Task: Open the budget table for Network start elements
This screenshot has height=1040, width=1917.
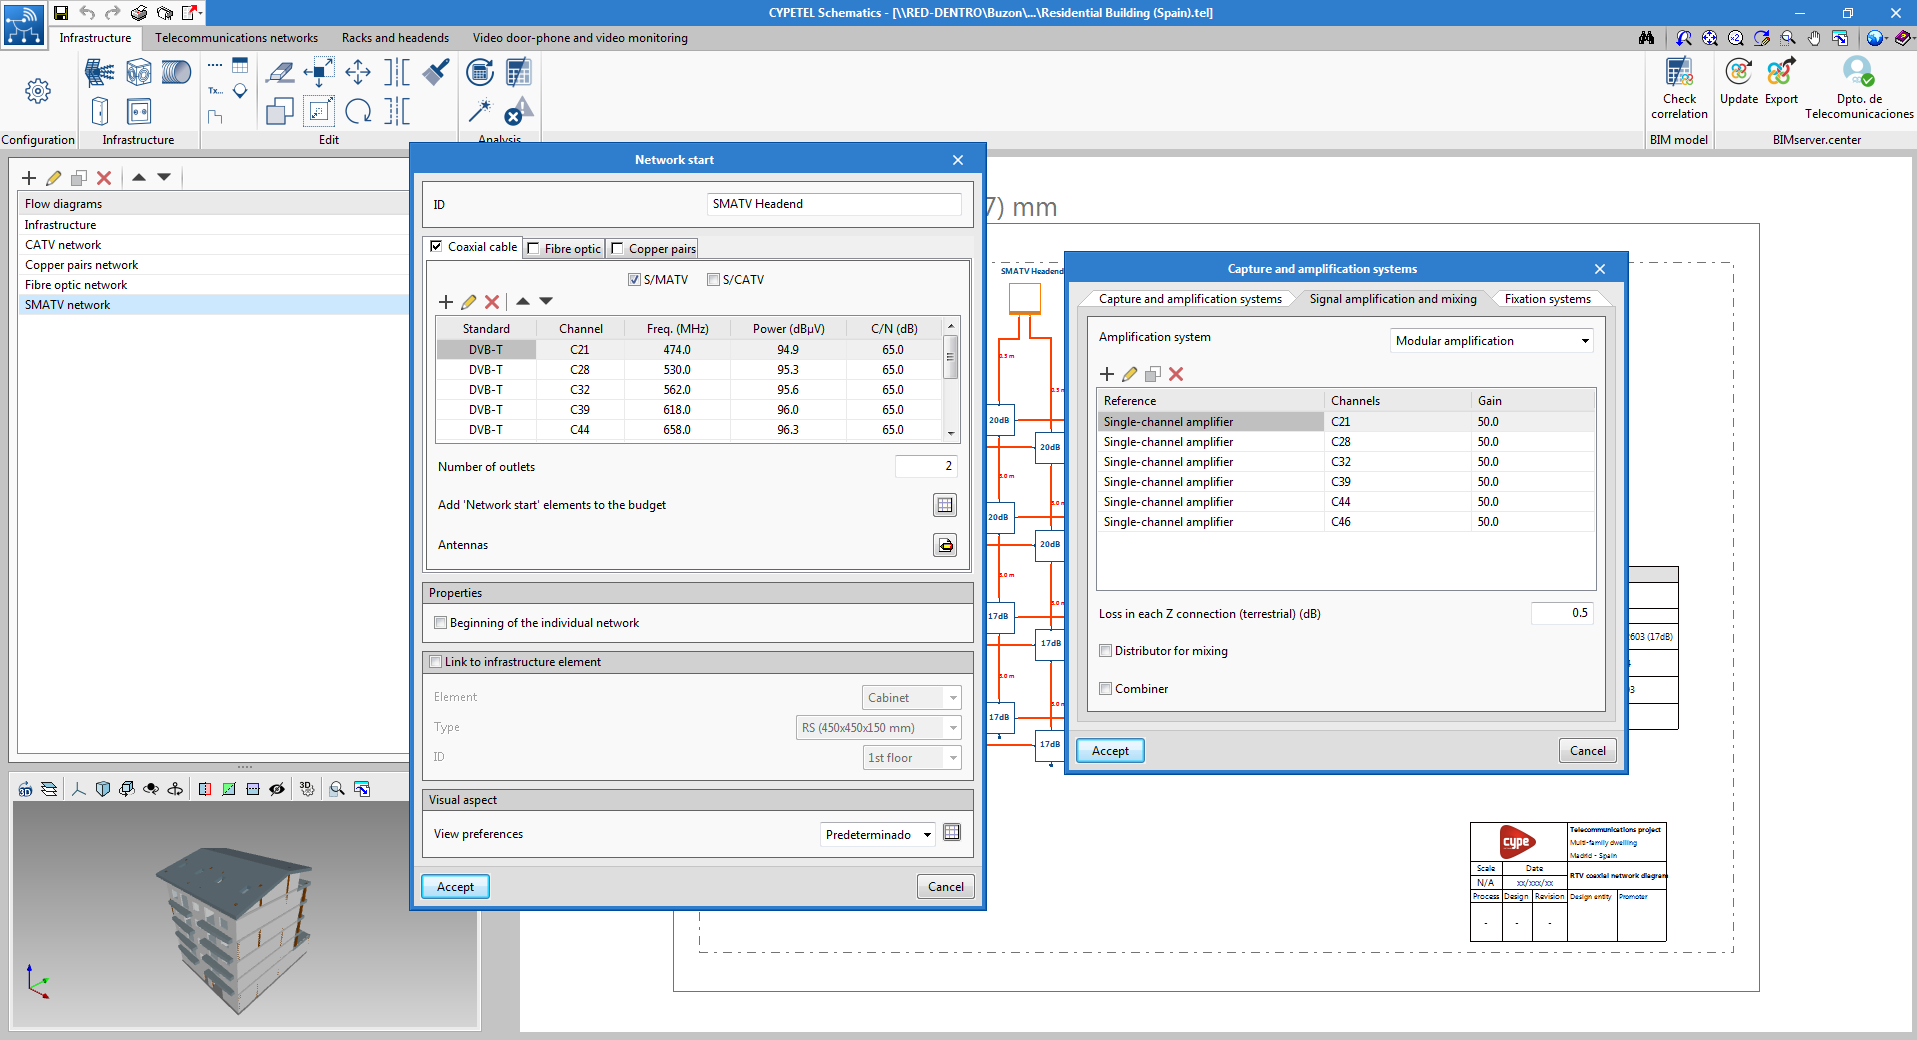Action: [945, 505]
